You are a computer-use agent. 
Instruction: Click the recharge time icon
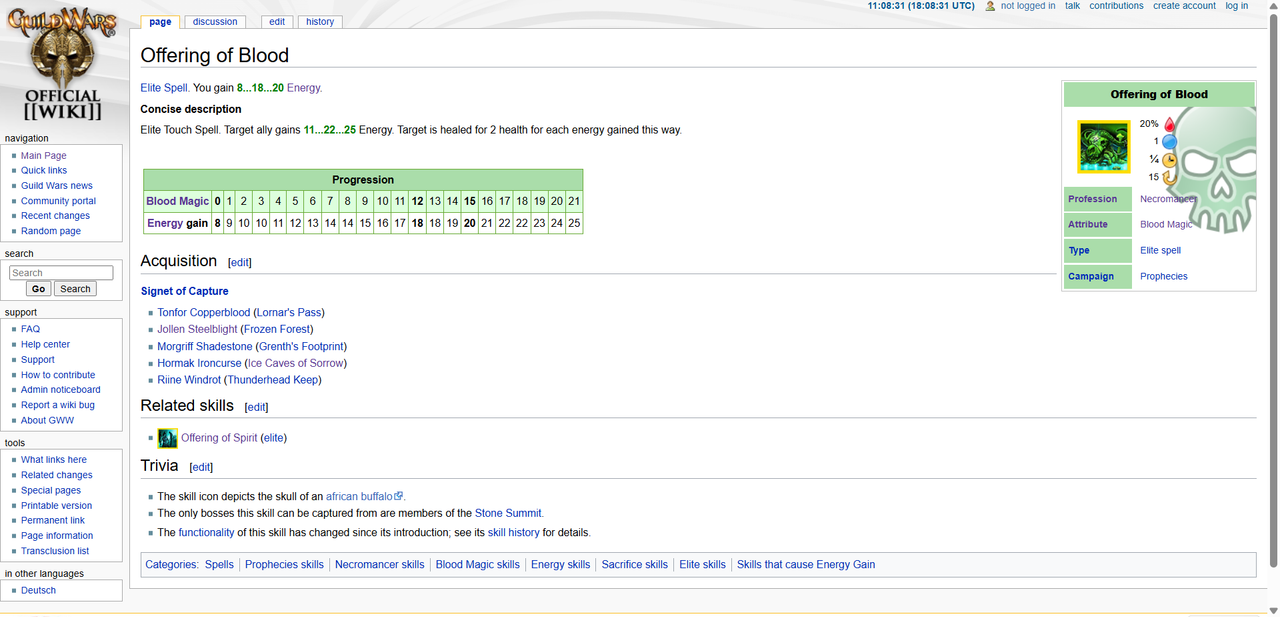pos(1168,177)
